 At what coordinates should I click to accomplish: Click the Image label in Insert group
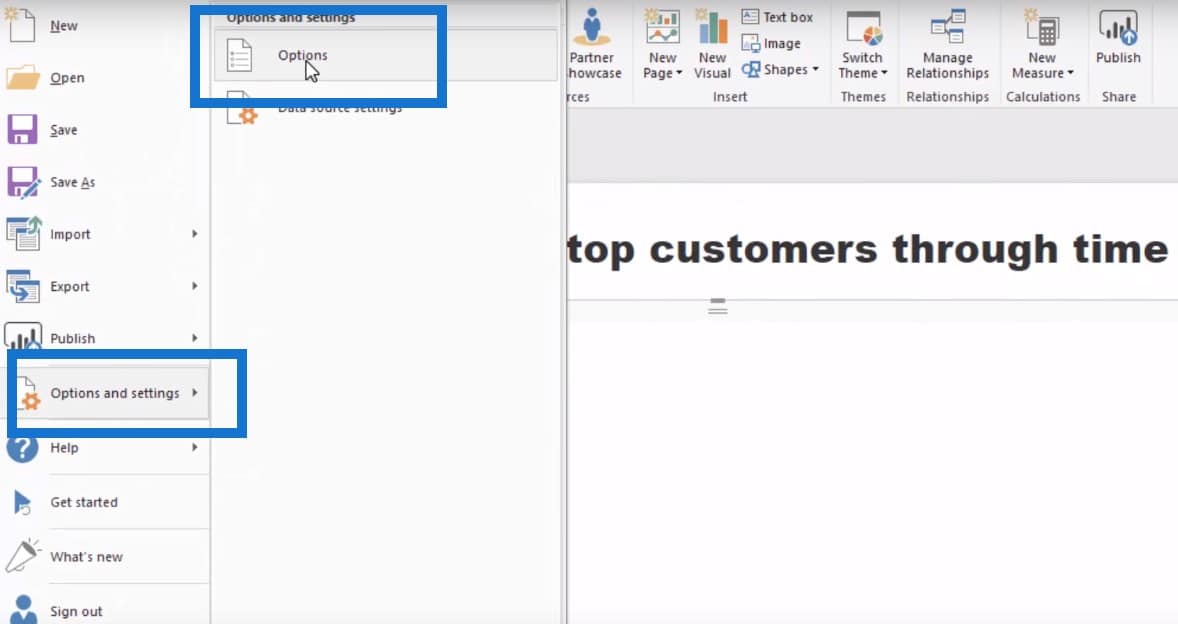[782, 44]
